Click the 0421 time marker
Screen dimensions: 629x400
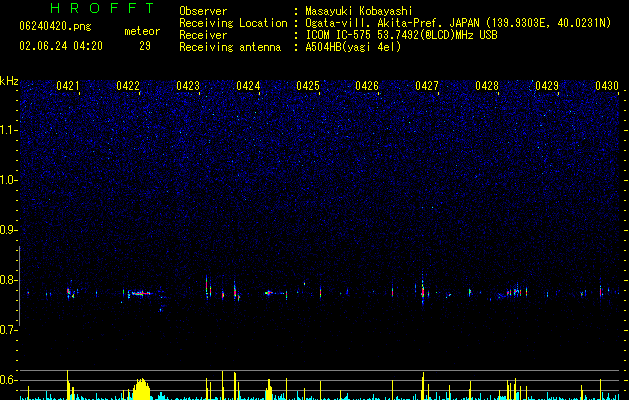(x=67, y=86)
